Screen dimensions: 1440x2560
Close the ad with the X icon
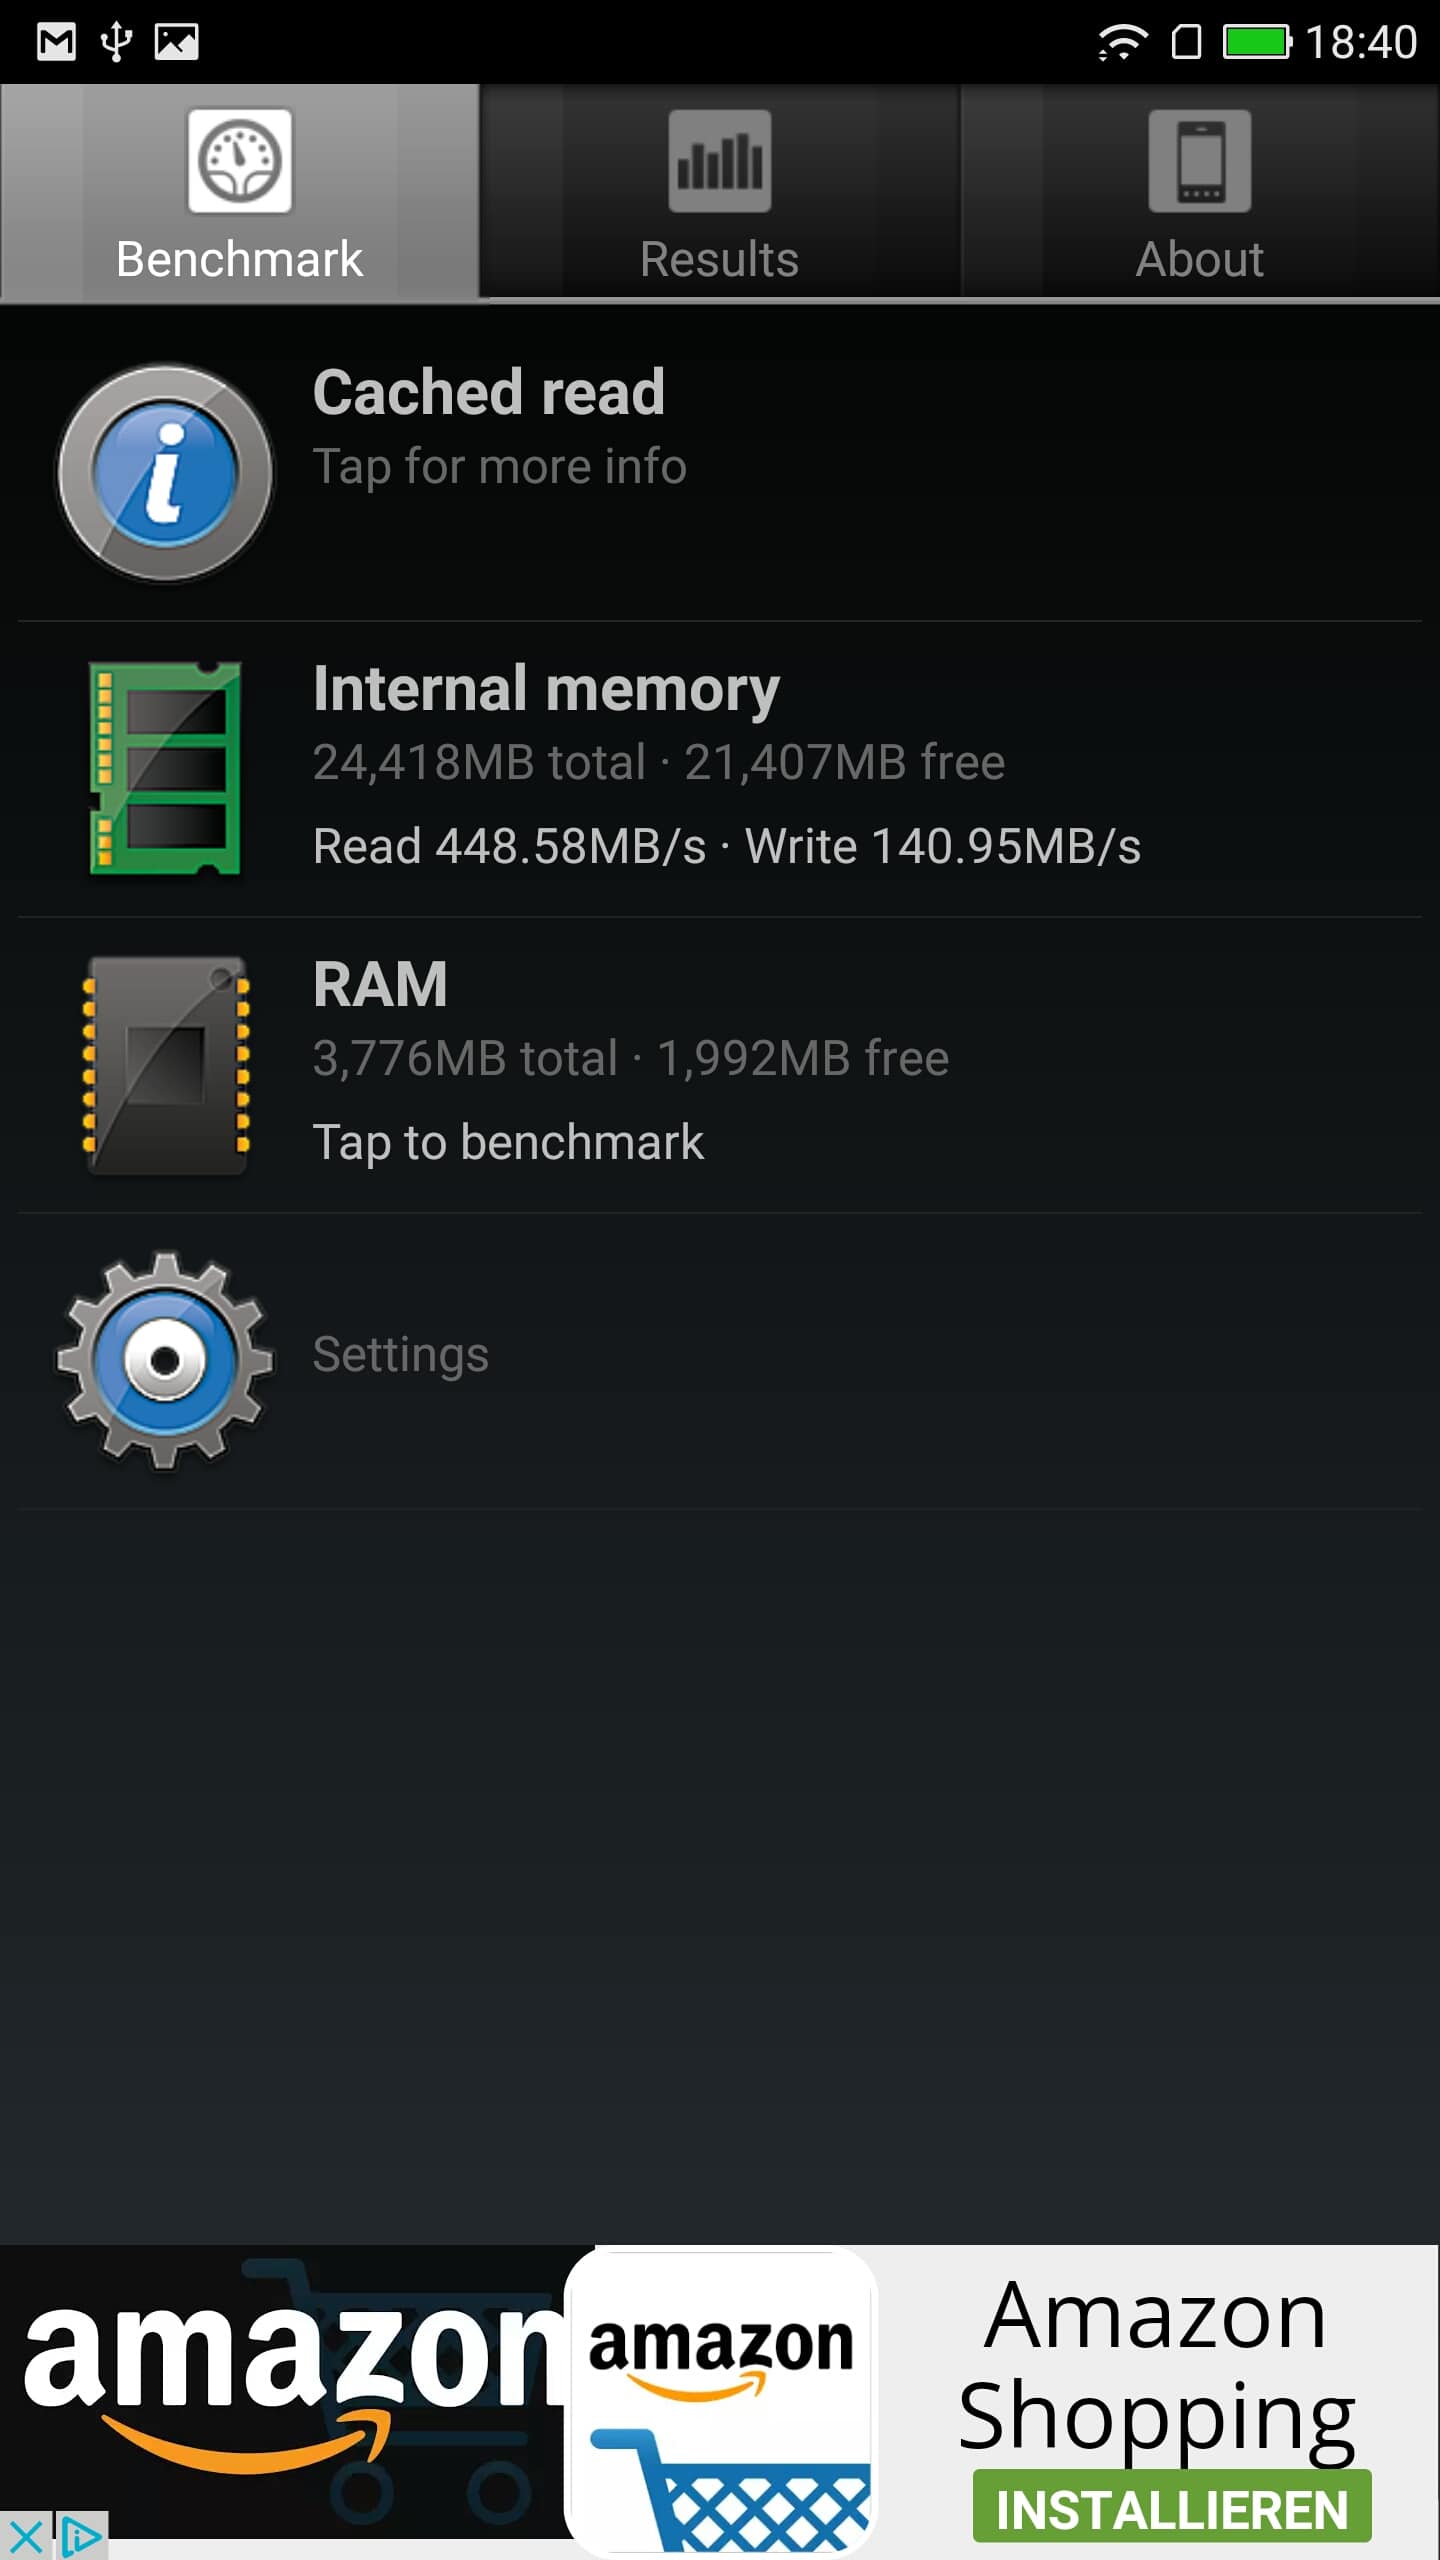(x=26, y=2537)
